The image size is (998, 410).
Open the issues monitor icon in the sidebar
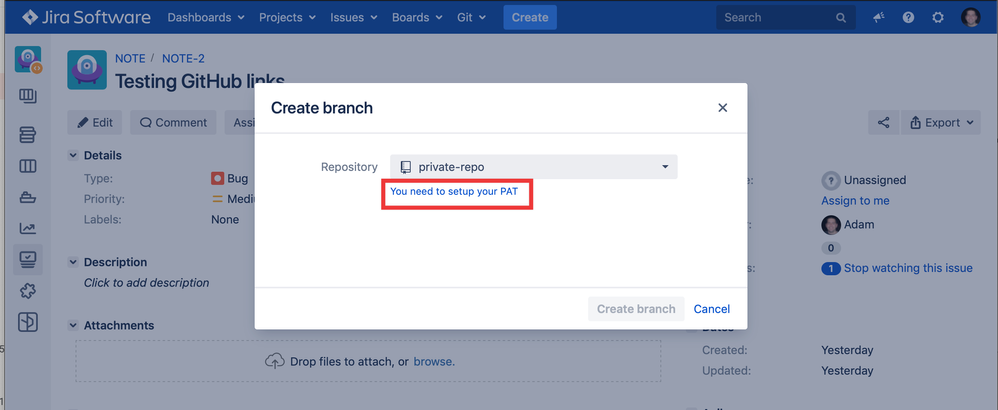pyautogui.click(x=27, y=260)
